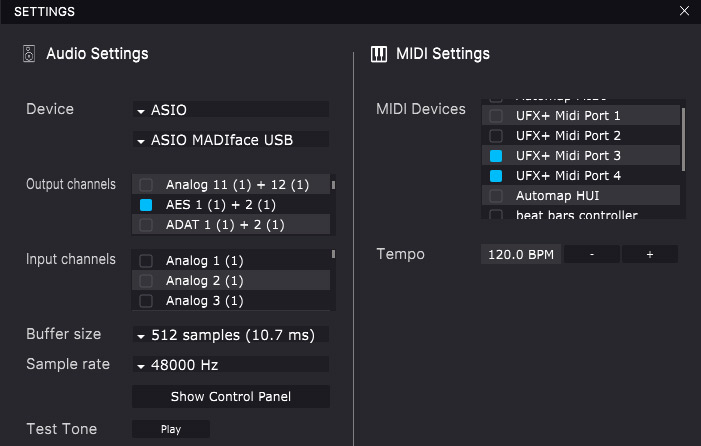
Task: Open the ASIO MADIface USB device dropdown
Action: pyautogui.click(x=230, y=140)
